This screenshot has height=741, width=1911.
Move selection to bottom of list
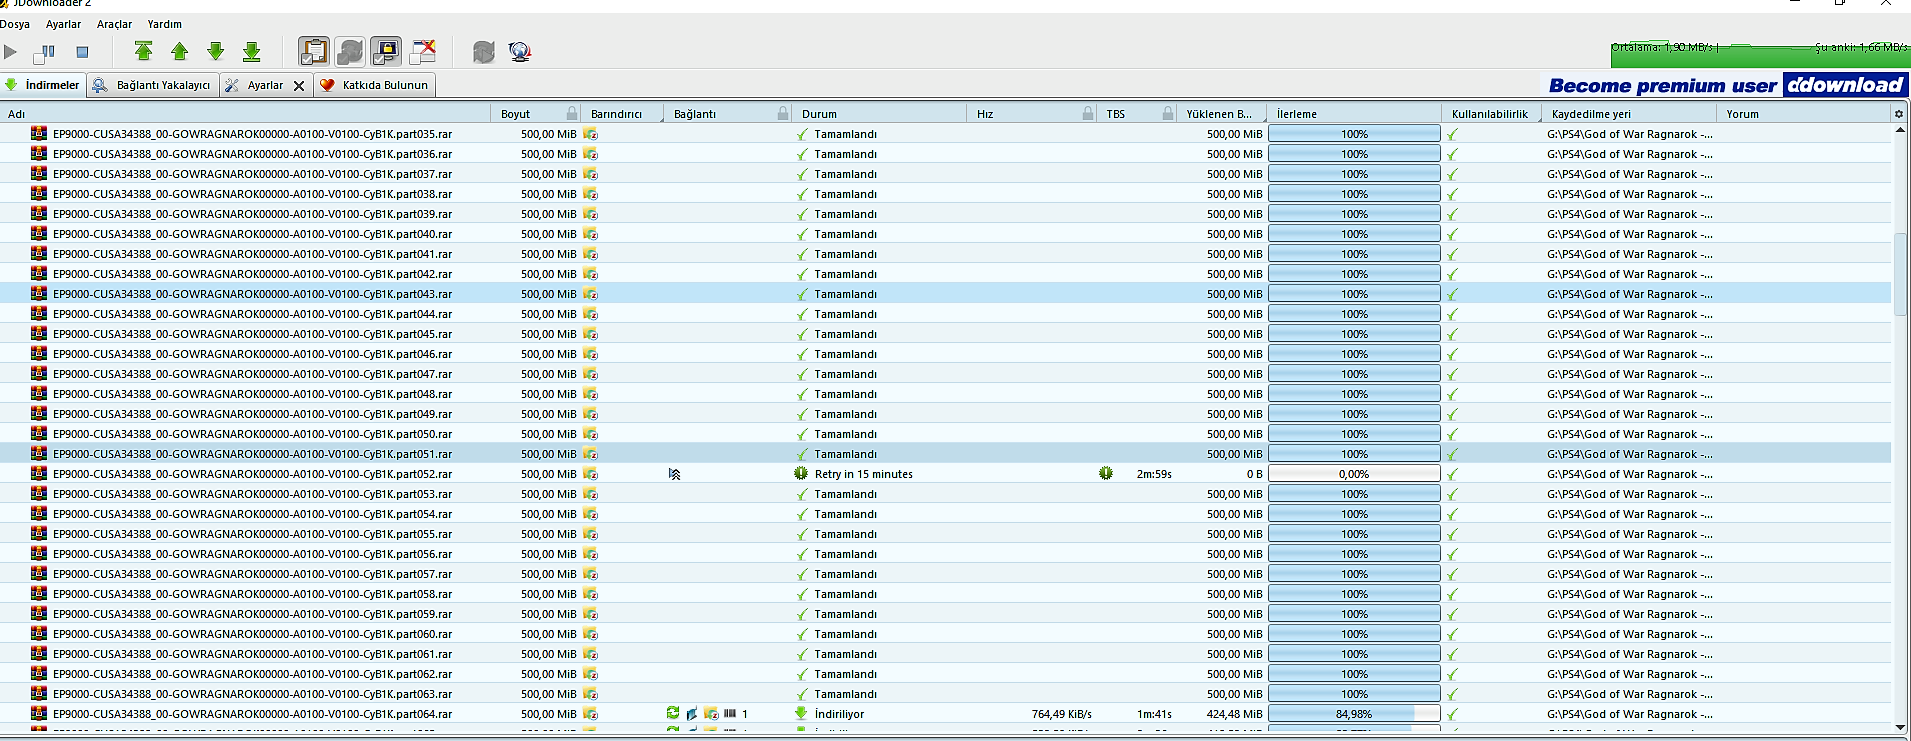(252, 52)
